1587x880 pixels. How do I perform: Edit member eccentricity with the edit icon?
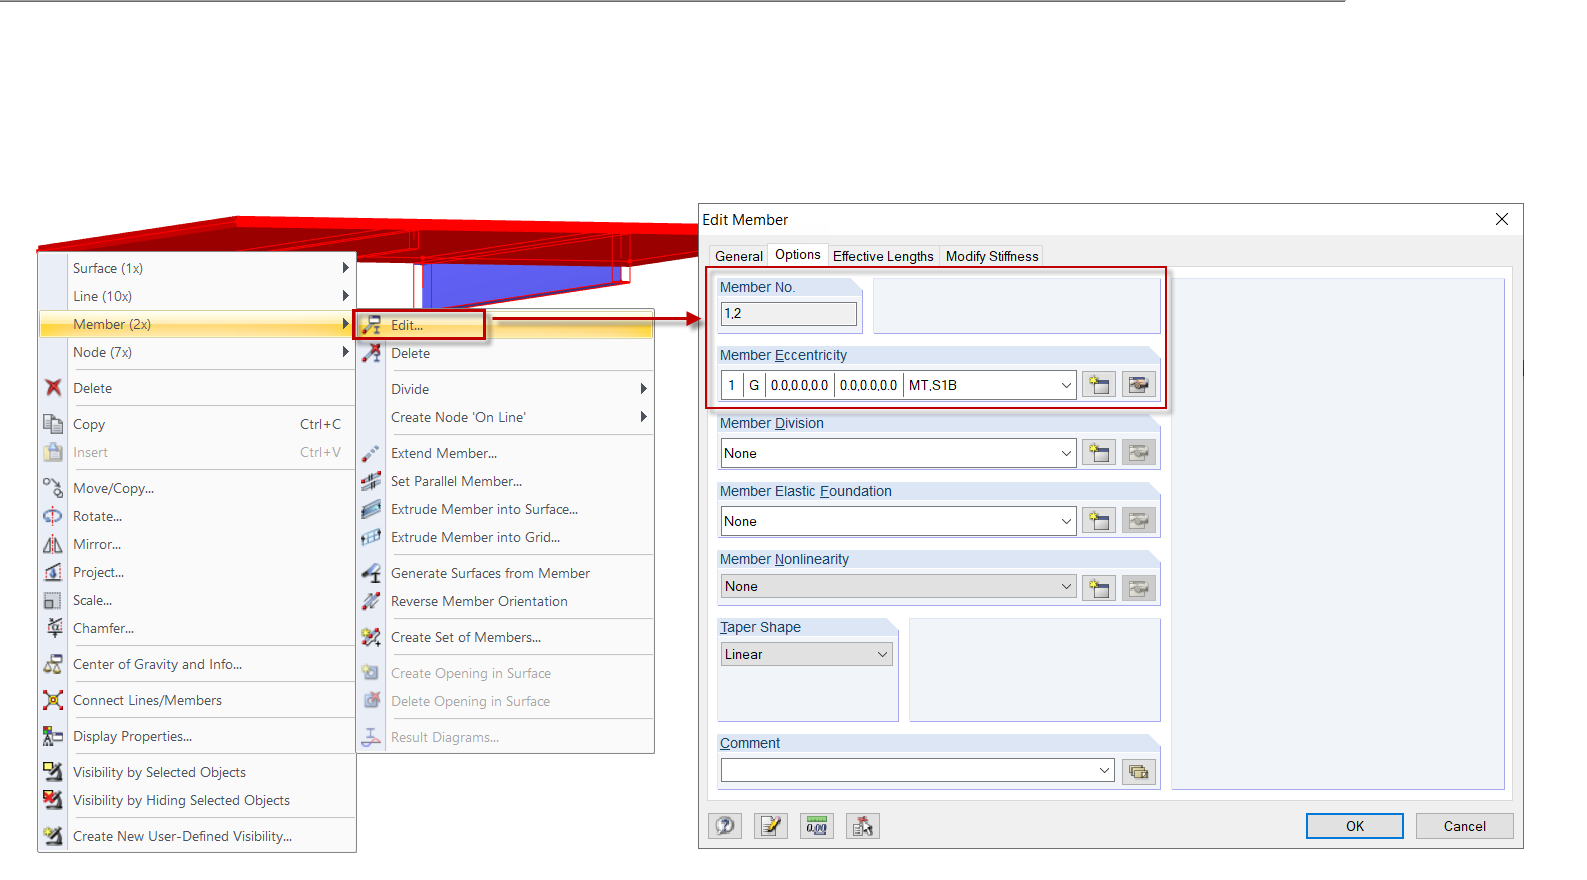1138,385
